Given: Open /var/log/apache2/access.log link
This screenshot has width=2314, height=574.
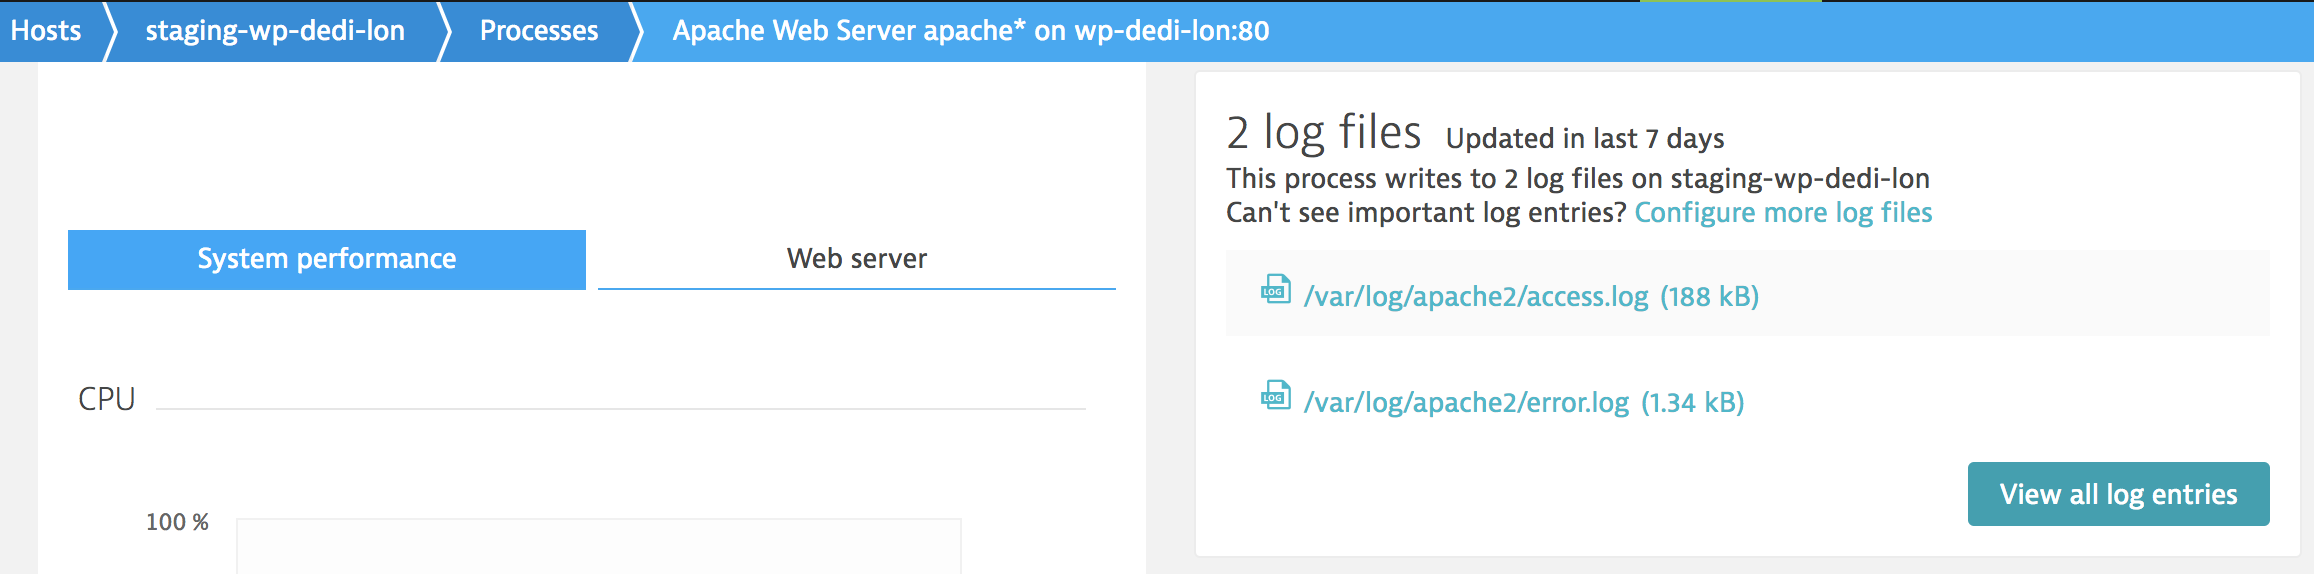Looking at the screenshot, I should pos(1476,297).
